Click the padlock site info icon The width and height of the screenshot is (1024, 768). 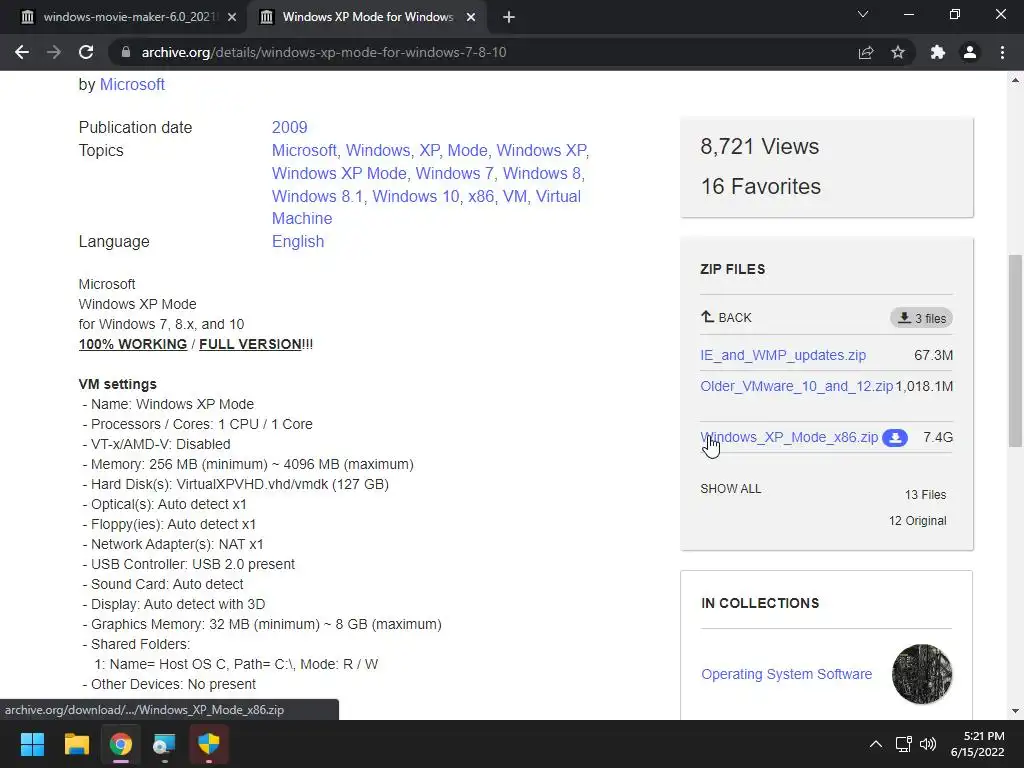(x=126, y=52)
